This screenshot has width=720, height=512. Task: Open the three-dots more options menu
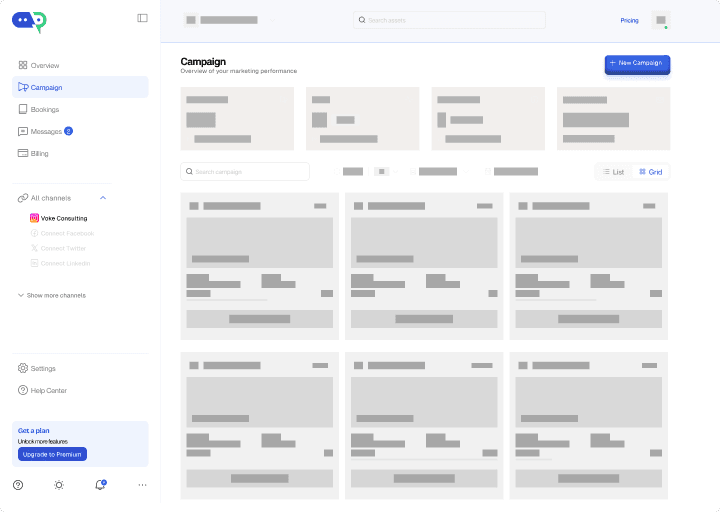tap(142, 485)
